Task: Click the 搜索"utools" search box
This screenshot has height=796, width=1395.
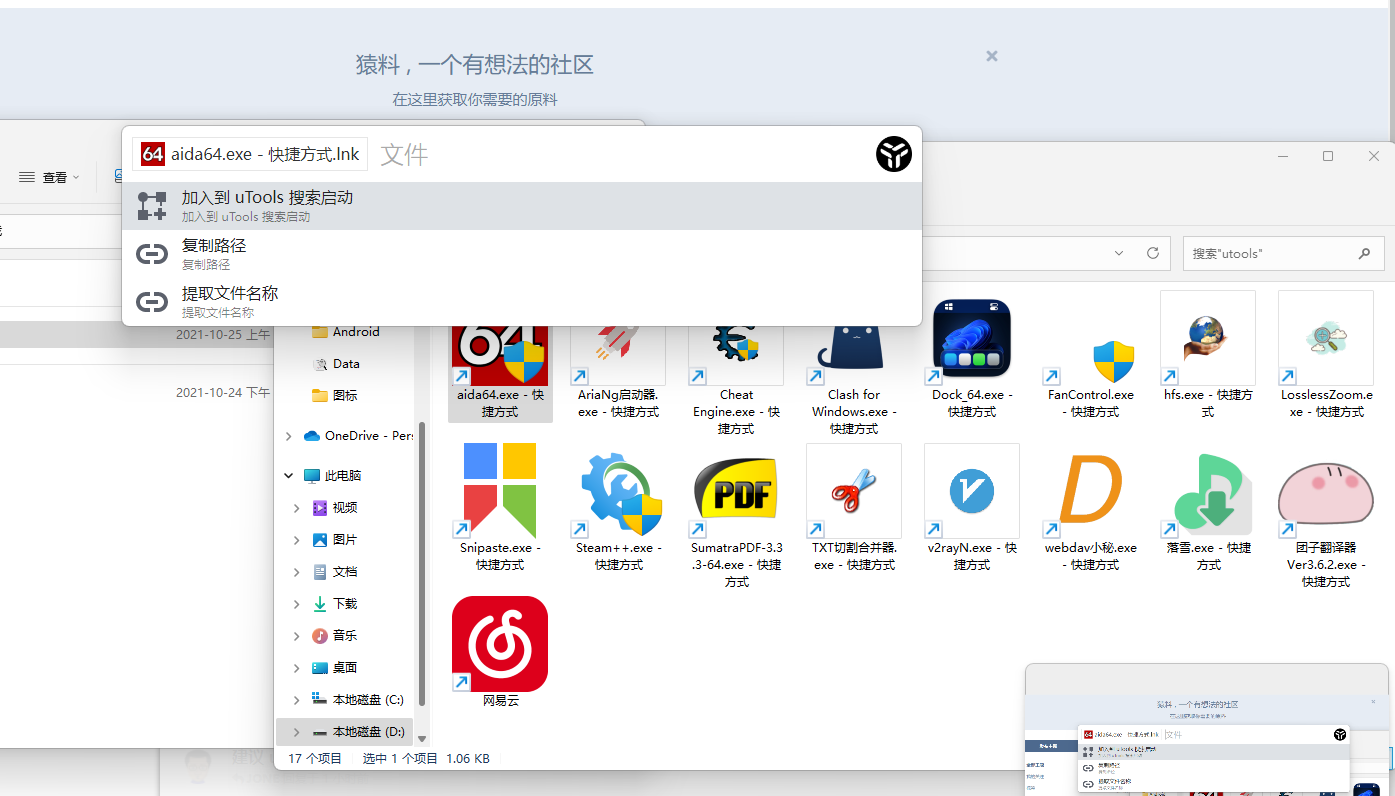Action: point(1283,254)
